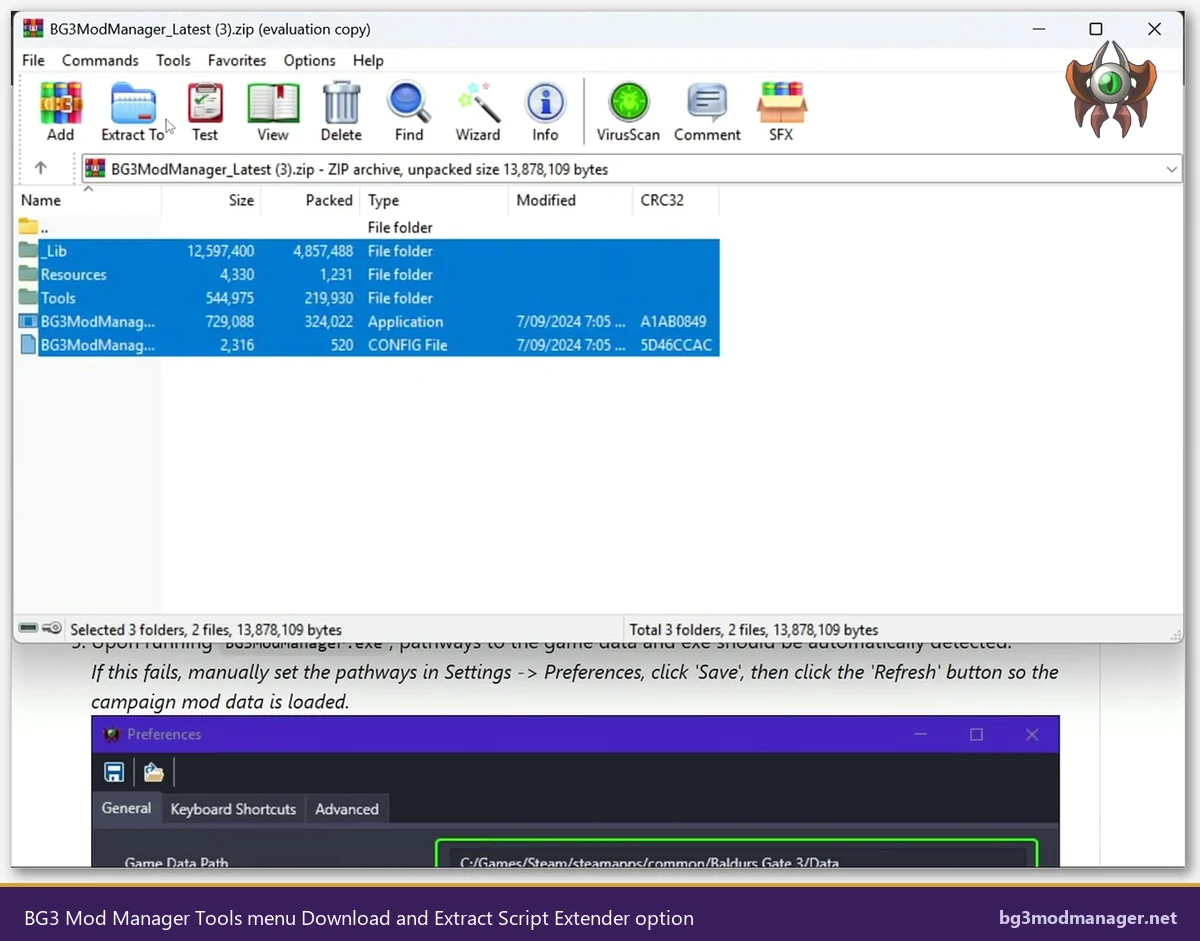
Task: Switch to General tab in Preferences
Action: coord(127,808)
